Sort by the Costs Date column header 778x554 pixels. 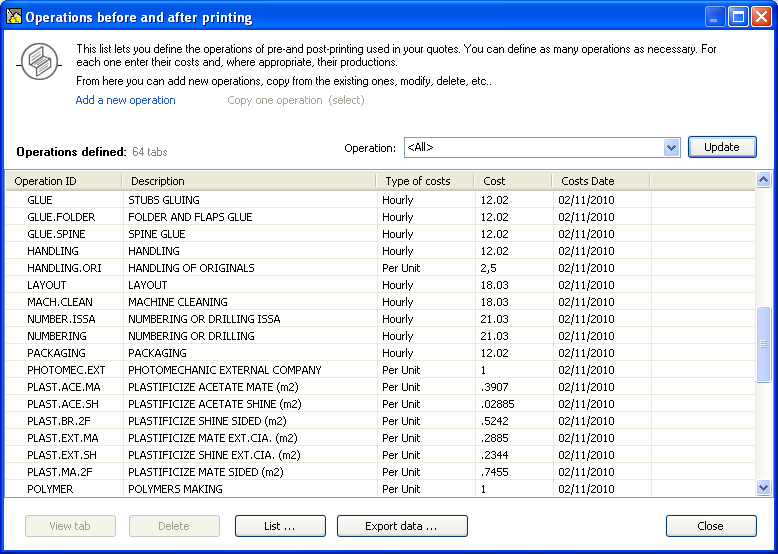pyautogui.click(x=600, y=182)
